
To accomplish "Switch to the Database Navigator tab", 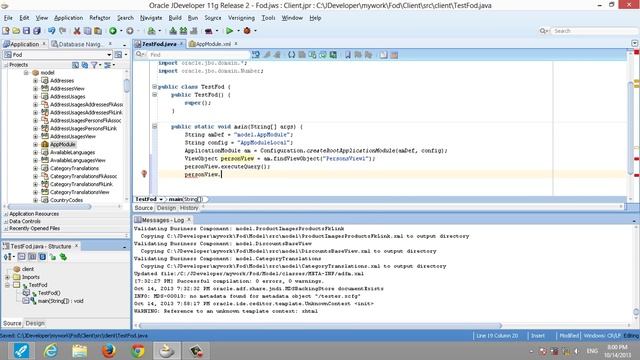I will pos(80,44).
